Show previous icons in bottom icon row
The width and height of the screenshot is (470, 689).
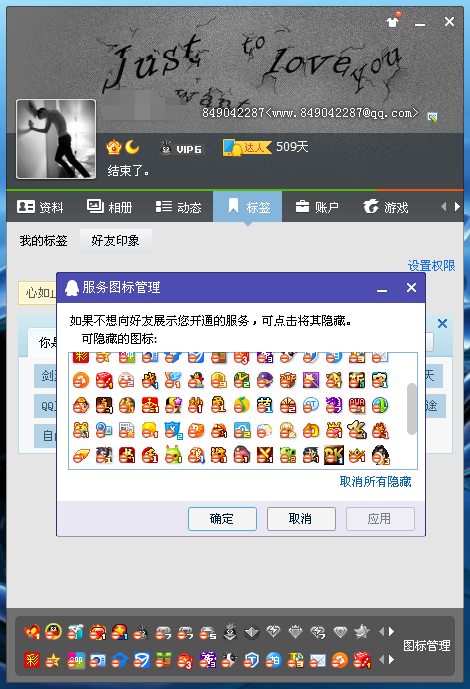[381, 660]
